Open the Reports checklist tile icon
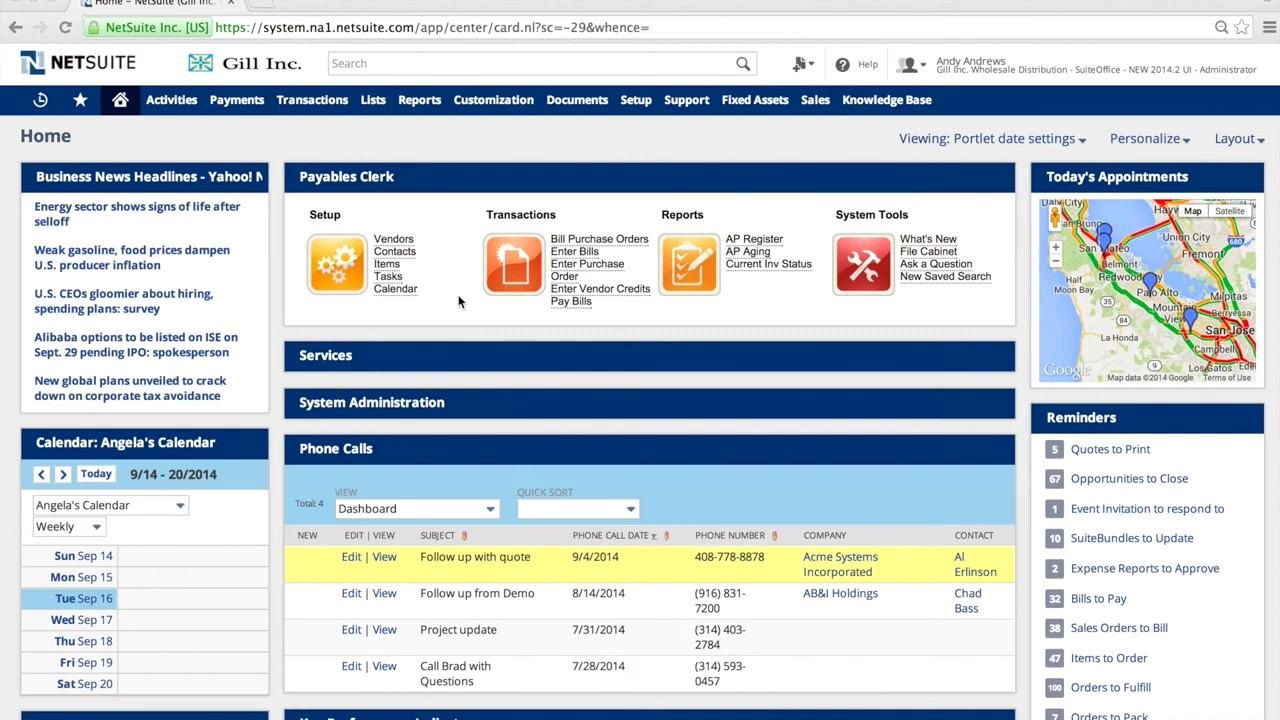 [x=689, y=264]
